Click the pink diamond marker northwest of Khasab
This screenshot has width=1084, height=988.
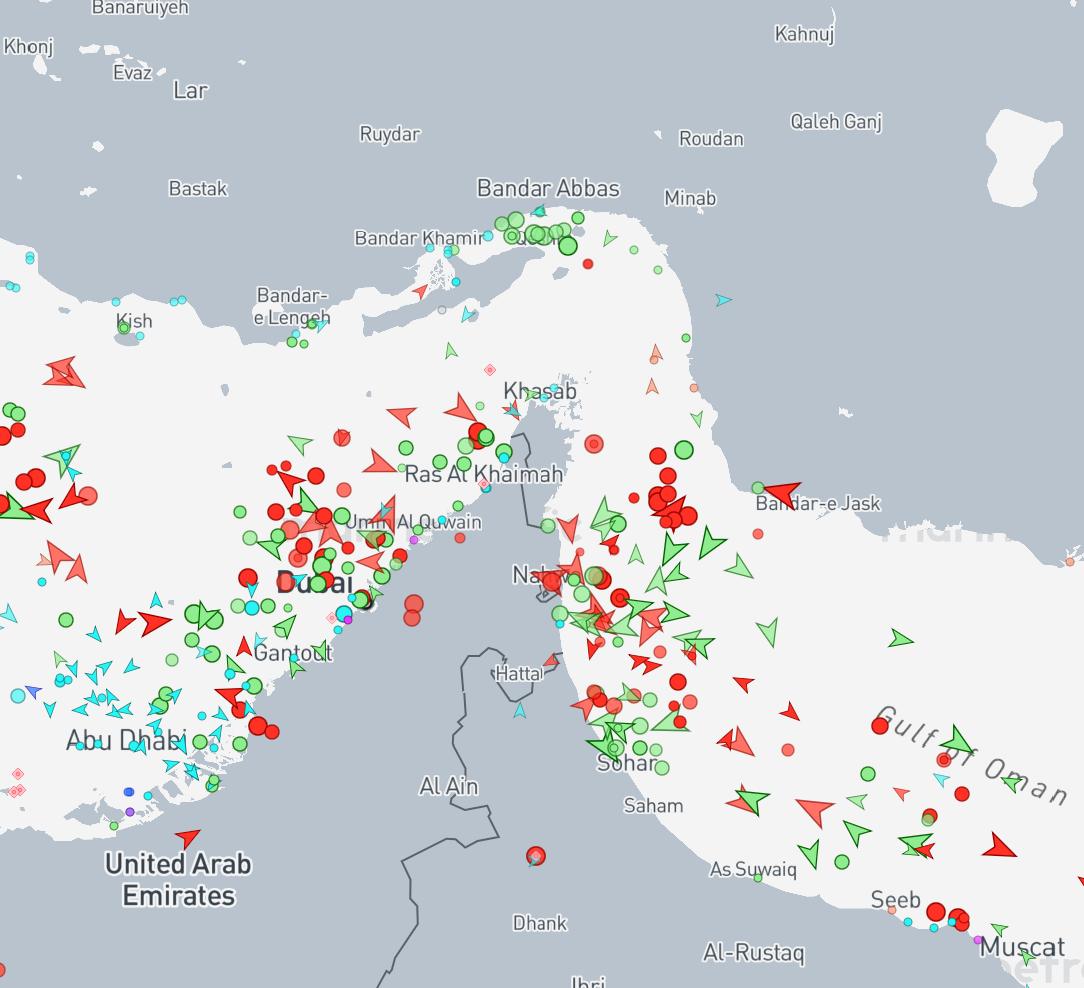(490, 370)
